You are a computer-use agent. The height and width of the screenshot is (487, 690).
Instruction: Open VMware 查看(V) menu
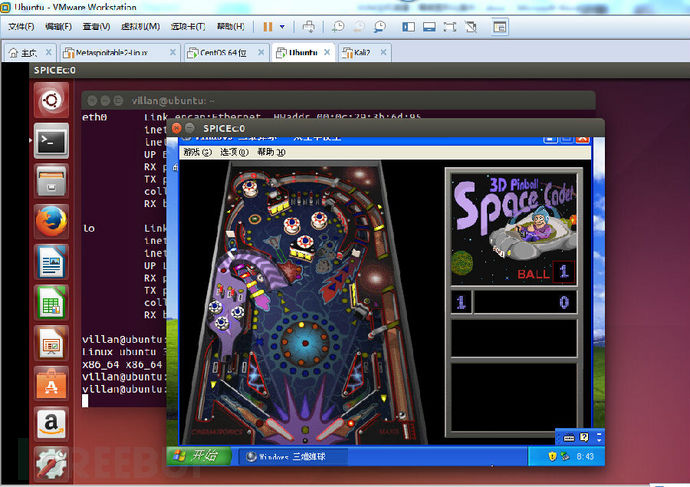96,27
